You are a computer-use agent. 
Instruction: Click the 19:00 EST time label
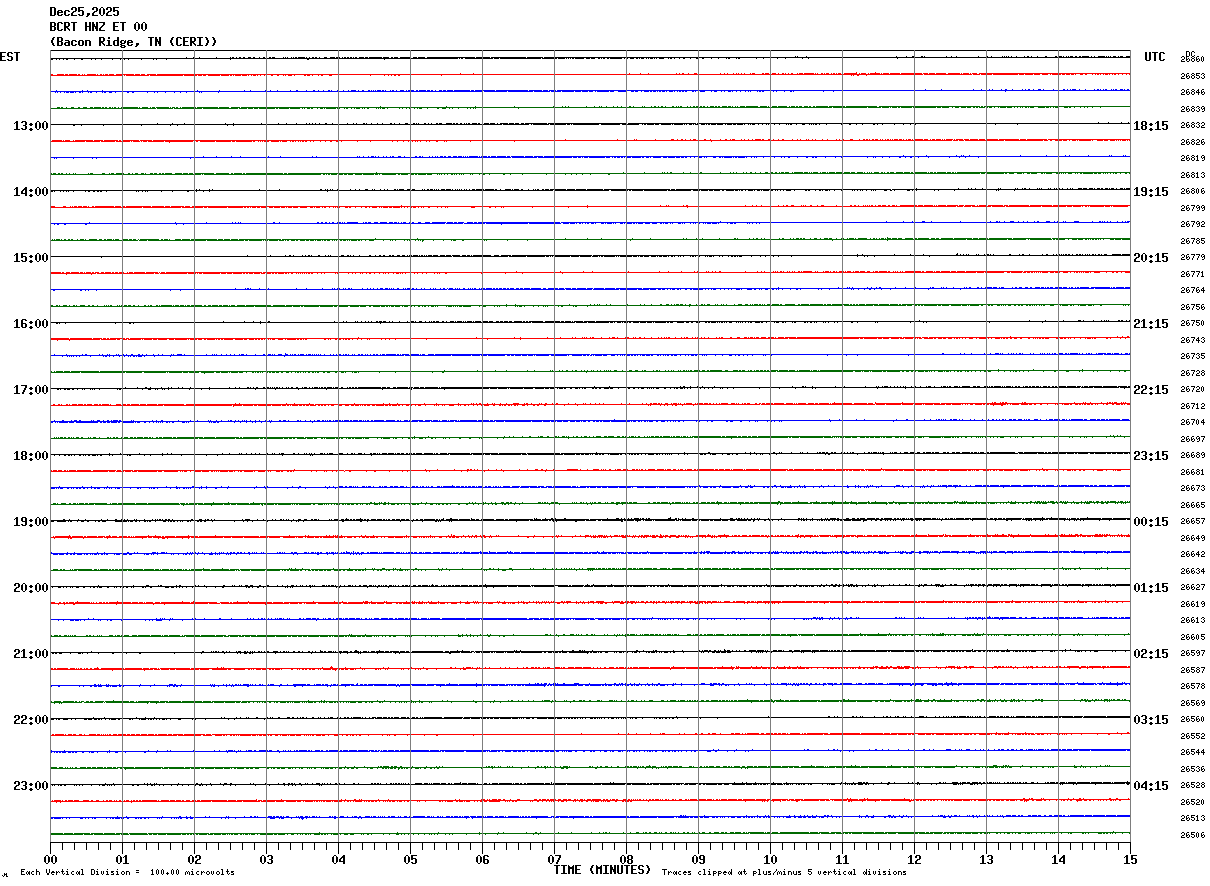pos(30,522)
